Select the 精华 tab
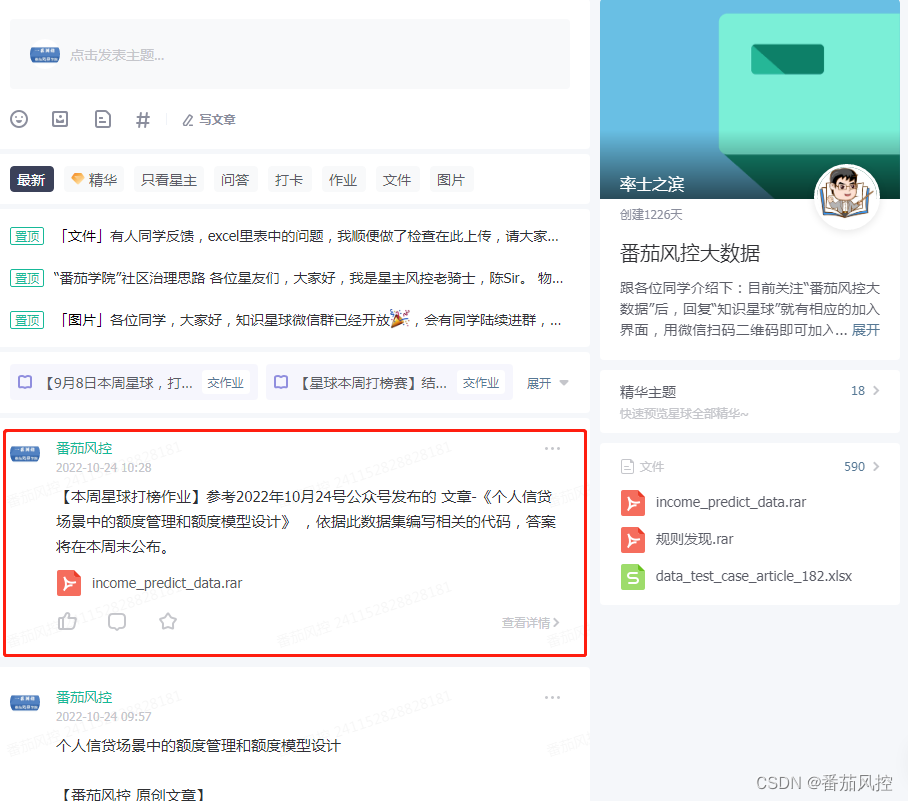The height and width of the screenshot is (801, 908). point(94,180)
